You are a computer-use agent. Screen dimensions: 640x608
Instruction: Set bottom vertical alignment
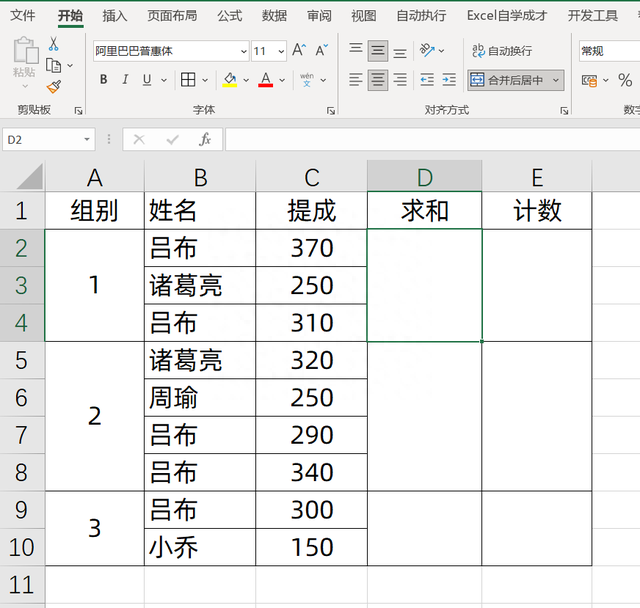400,51
